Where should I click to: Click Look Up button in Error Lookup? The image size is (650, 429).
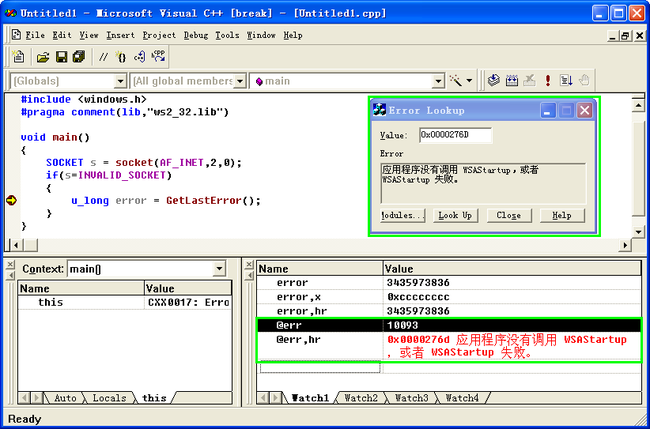point(455,216)
